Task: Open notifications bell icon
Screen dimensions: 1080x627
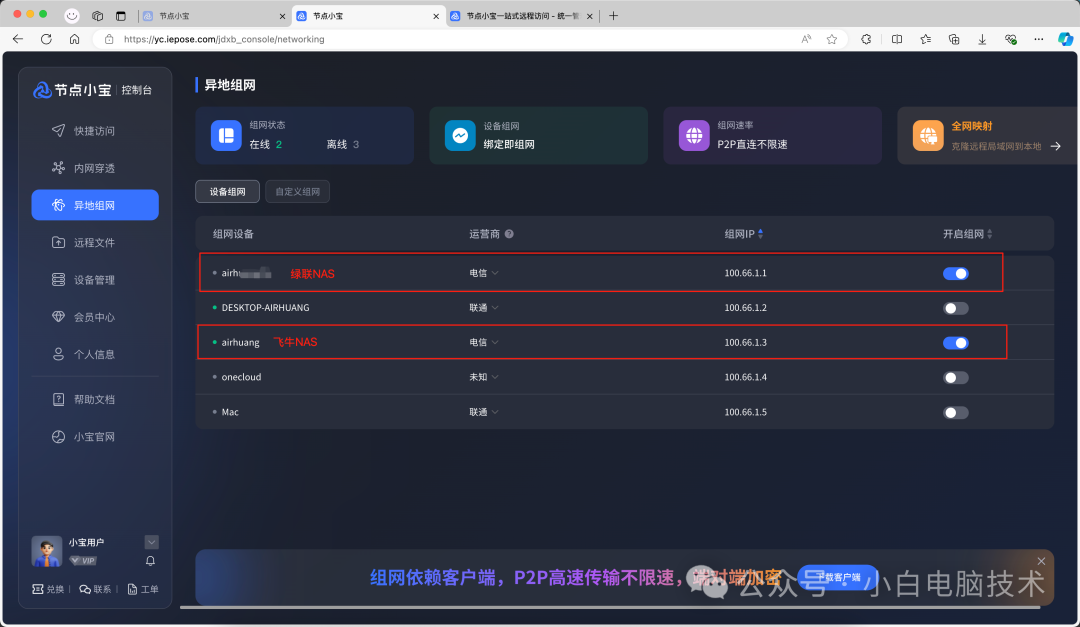Action: pyautogui.click(x=150, y=561)
